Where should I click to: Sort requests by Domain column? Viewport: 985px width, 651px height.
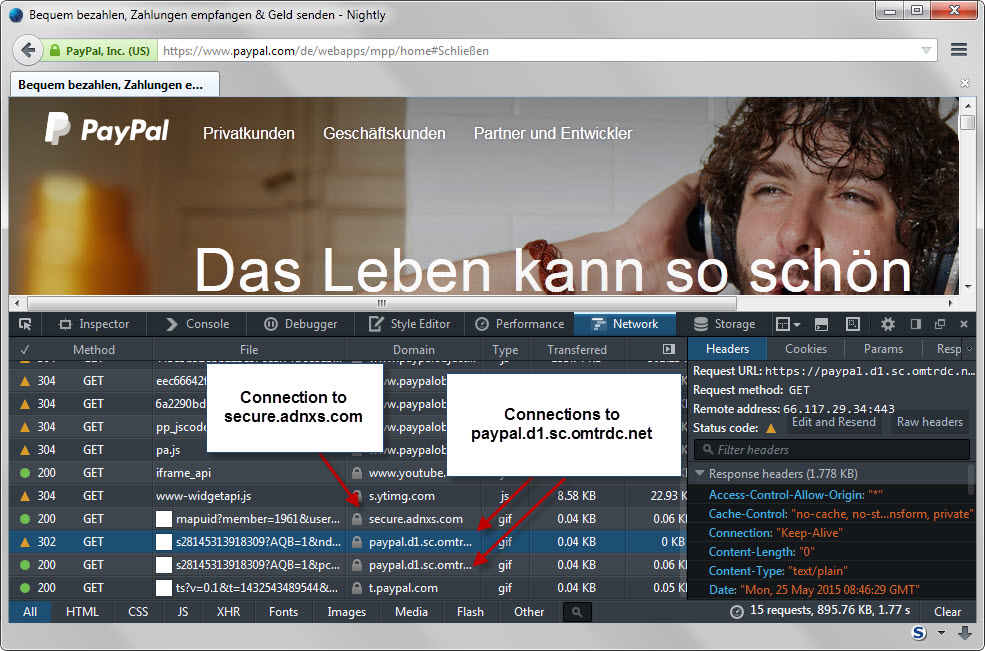click(x=413, y=350)
